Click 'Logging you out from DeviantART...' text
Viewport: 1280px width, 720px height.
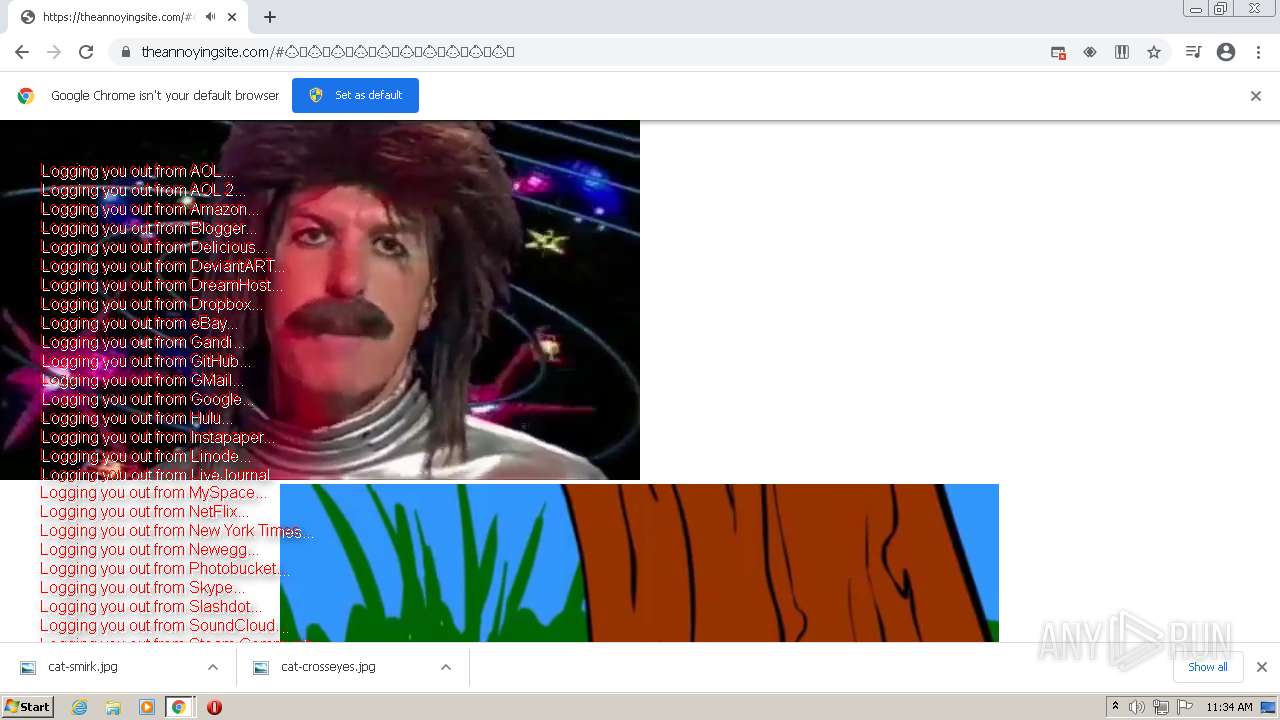163,266
